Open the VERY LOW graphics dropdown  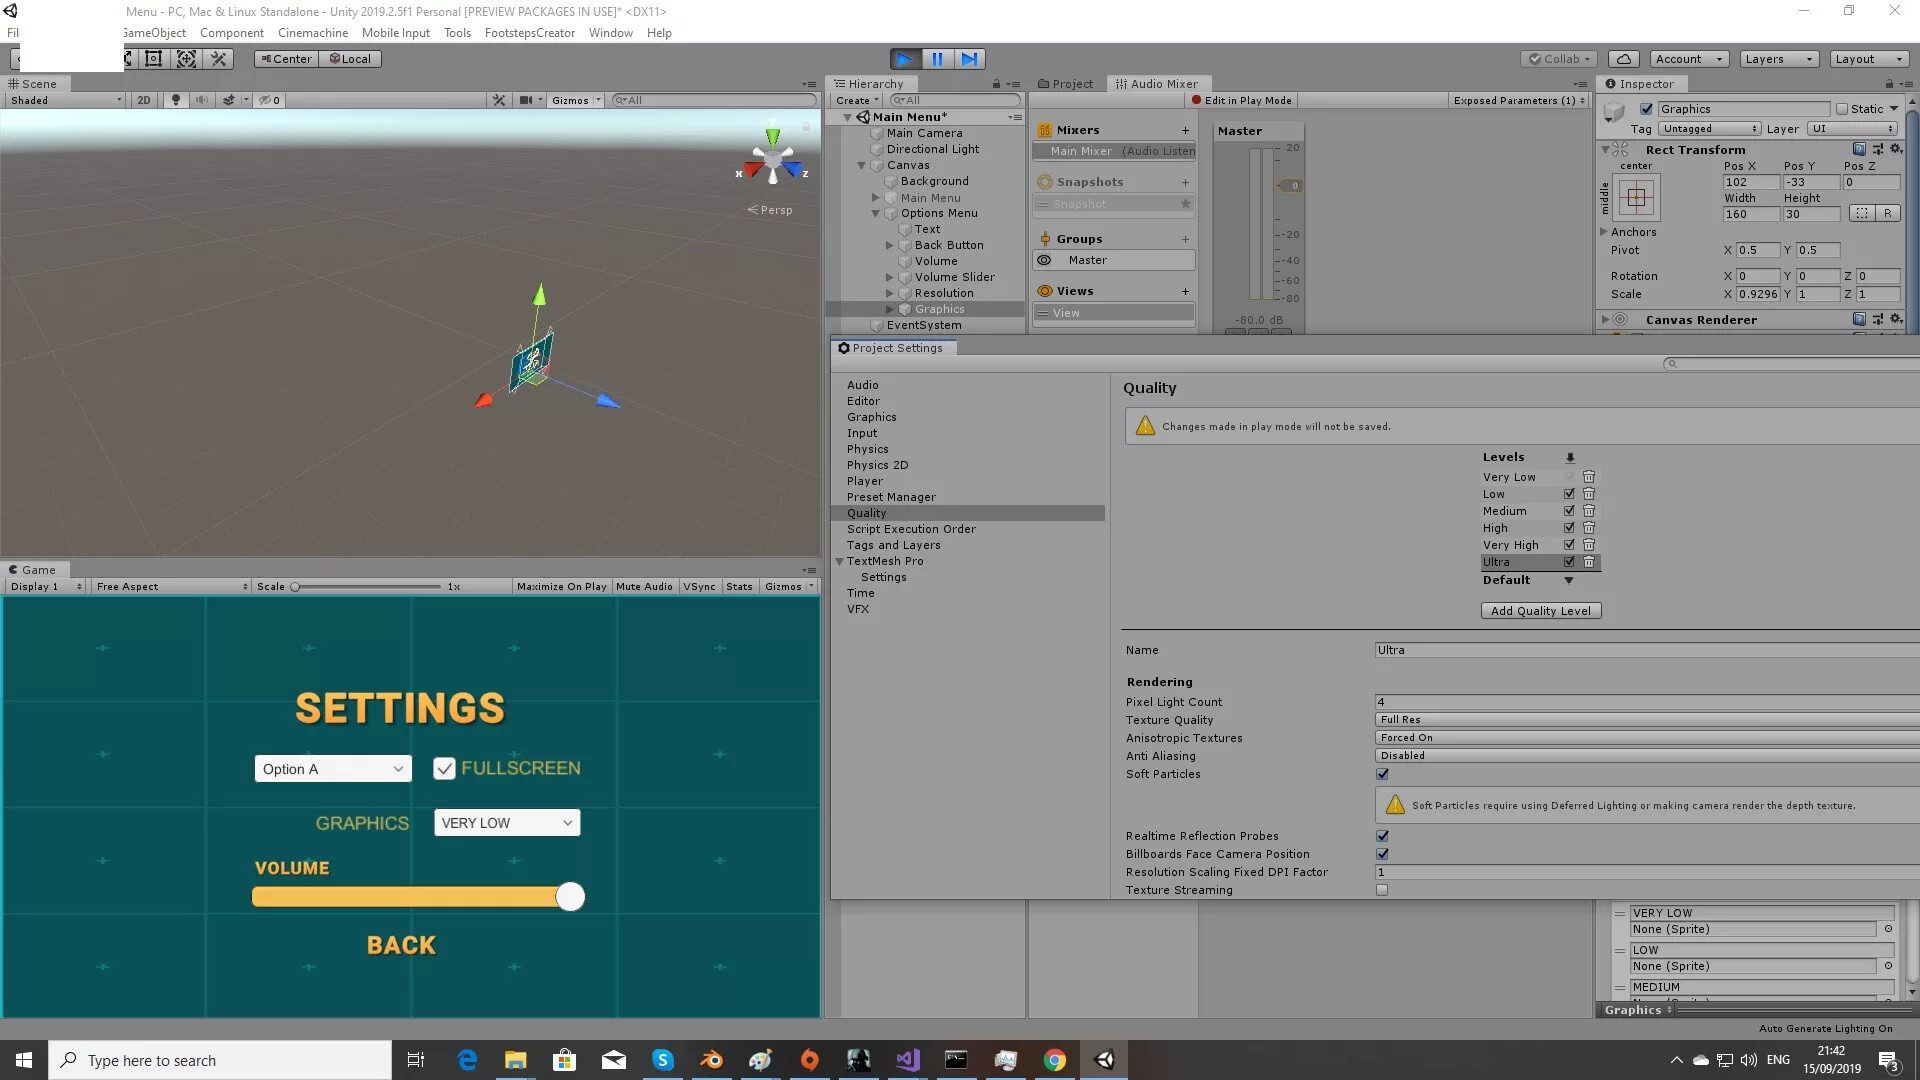506,823
